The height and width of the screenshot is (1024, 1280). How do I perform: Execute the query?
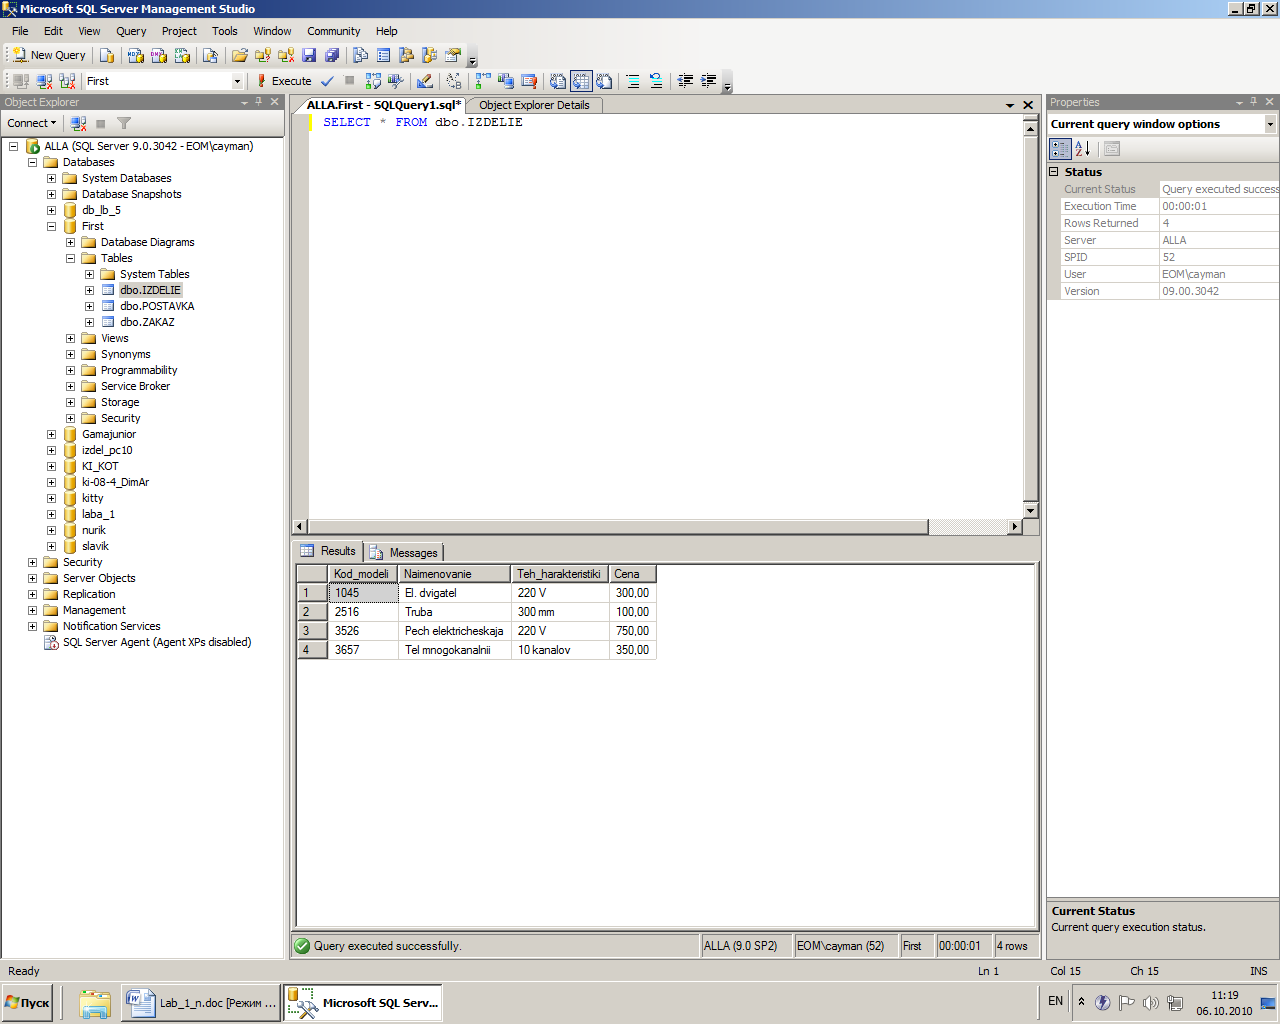[x=284, y=81]
